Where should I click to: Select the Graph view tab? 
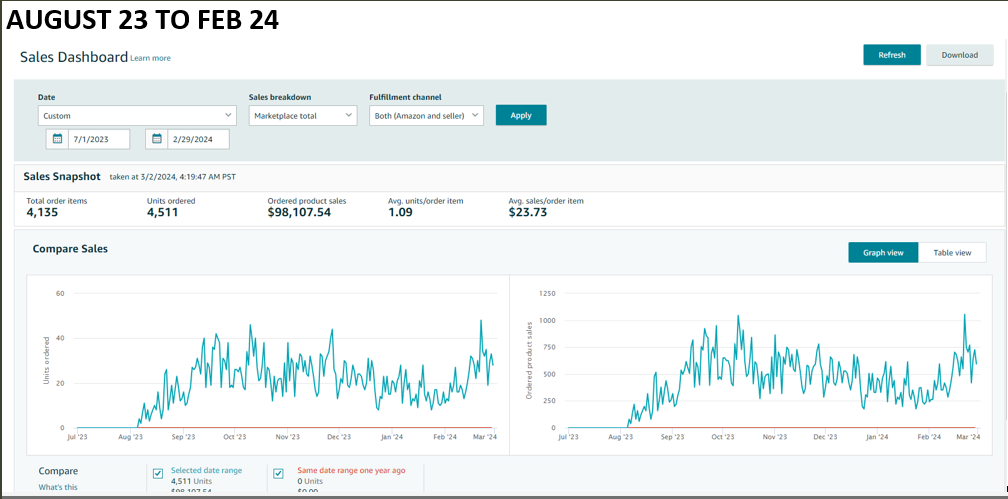click(883, 253)
